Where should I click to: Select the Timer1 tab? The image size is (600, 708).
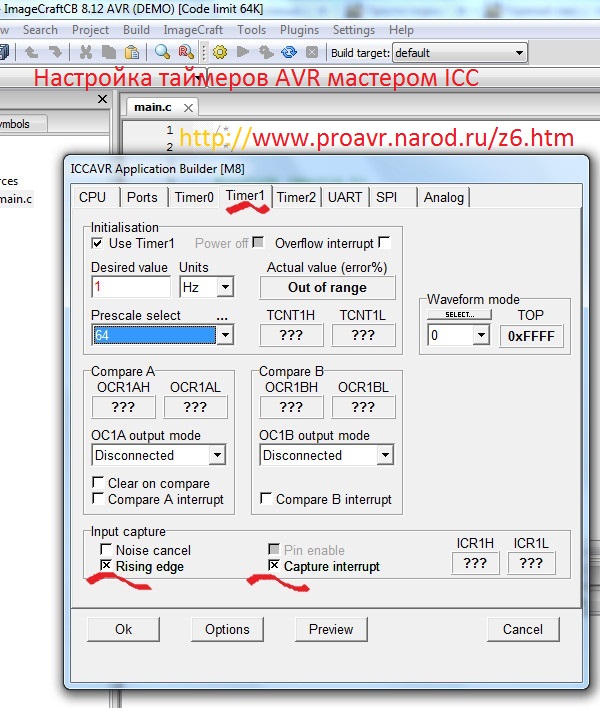(x=245, y=196)
